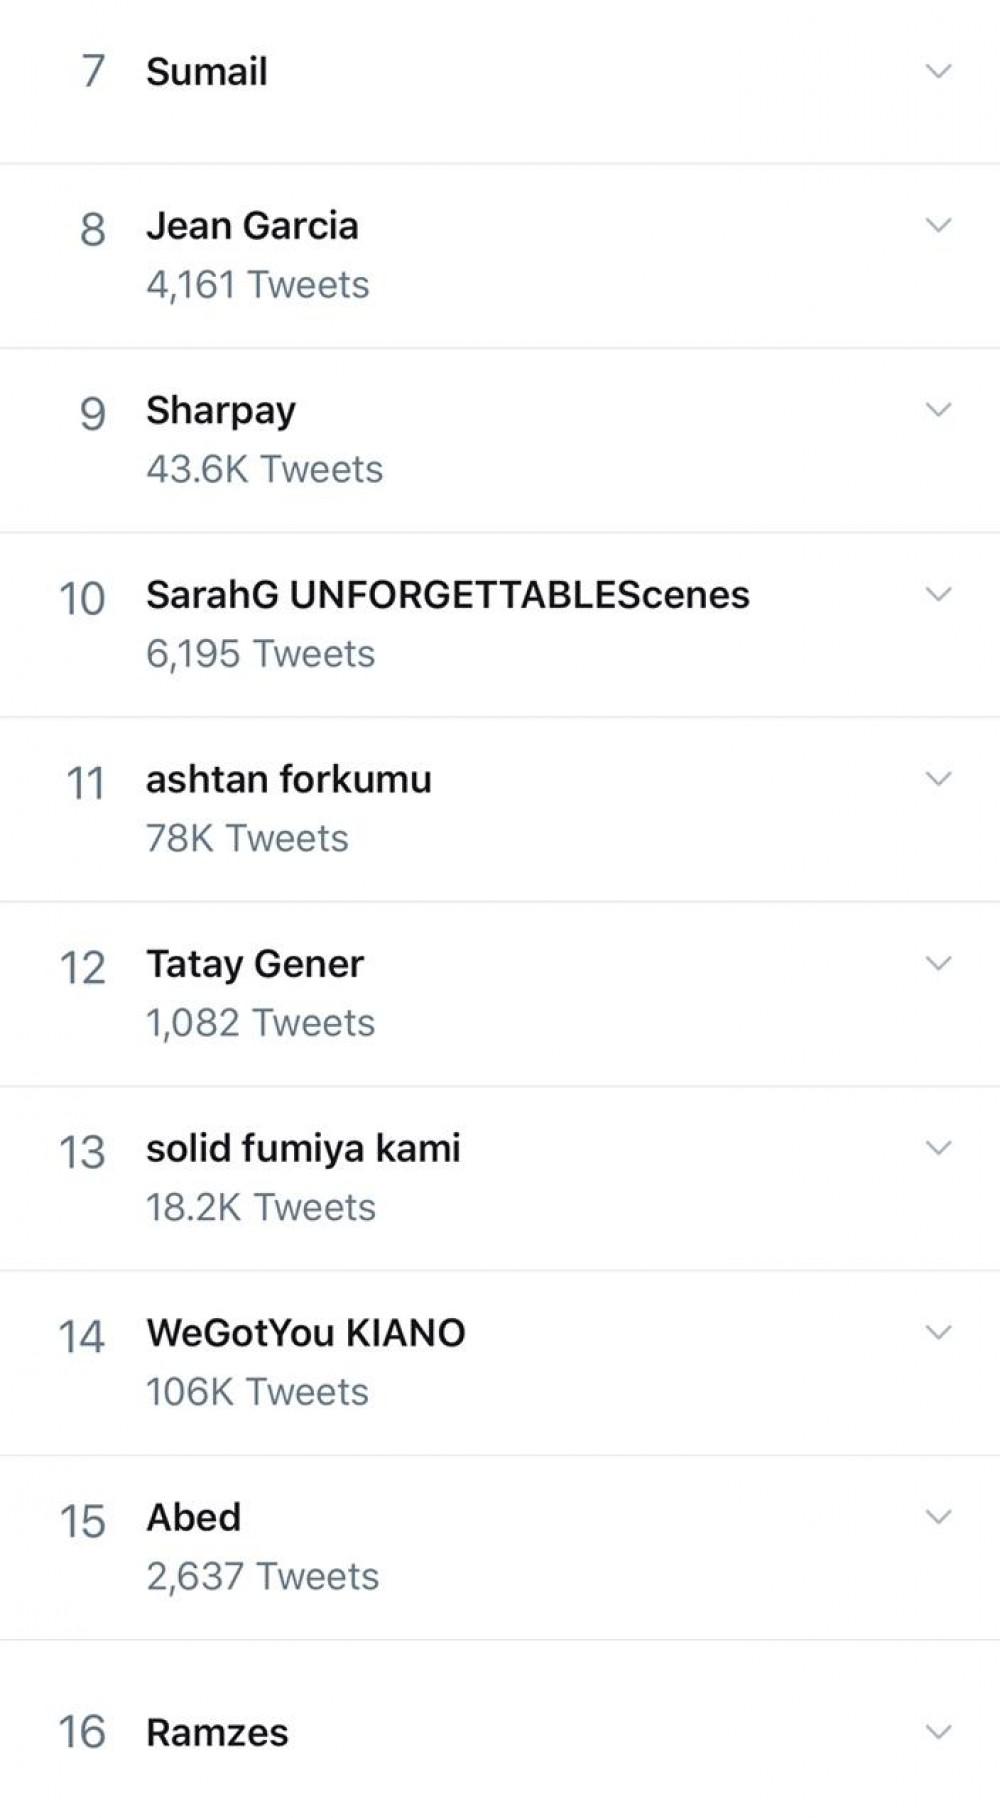Image resolution: width=1000 pixels, height=1818 pixels.
Task: Expand chevron for SarahG UNFORGETTABLEScenes
Action: (x=938, y=594)
